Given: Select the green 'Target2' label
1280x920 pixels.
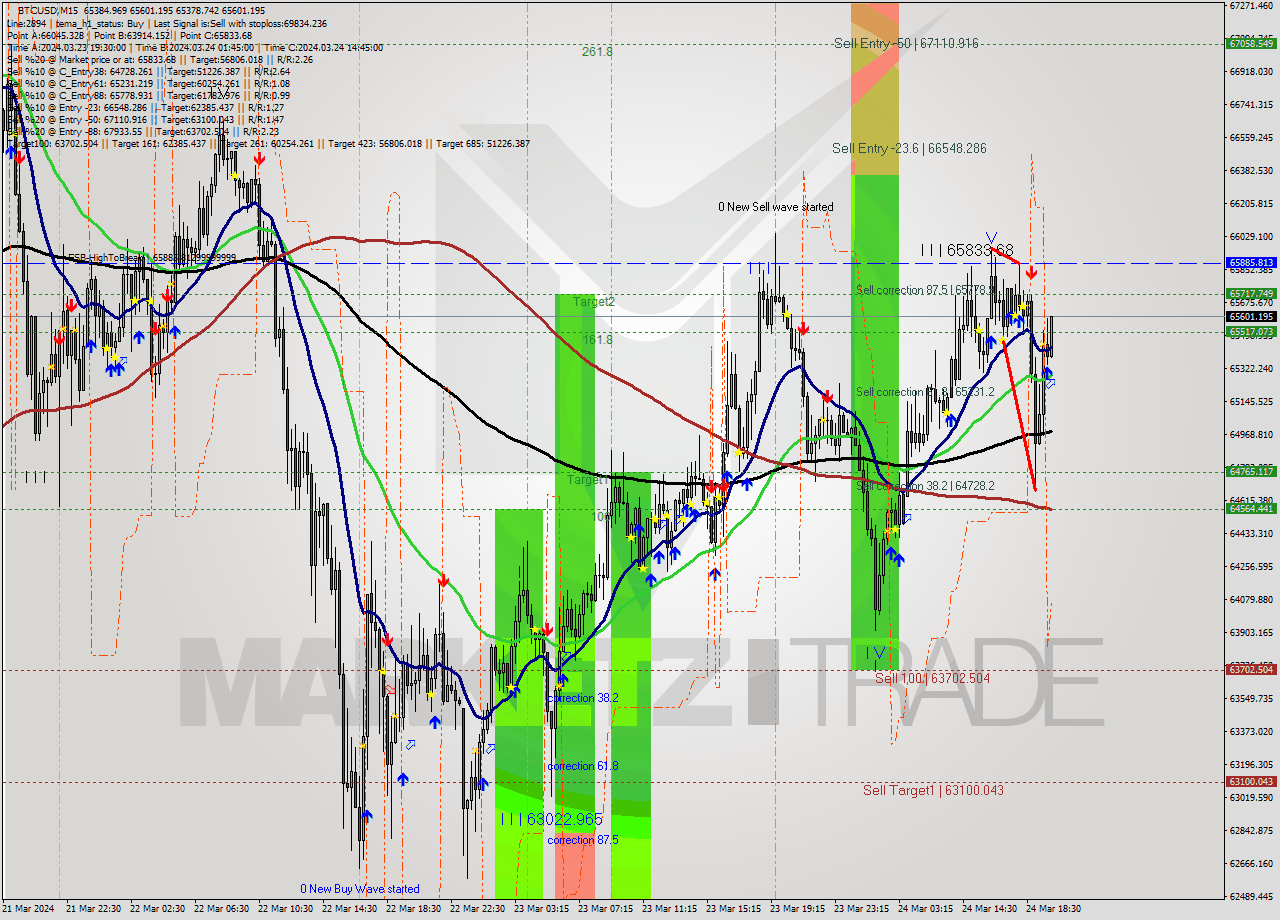Looking at the screenshot, I should tap(594, 301).
